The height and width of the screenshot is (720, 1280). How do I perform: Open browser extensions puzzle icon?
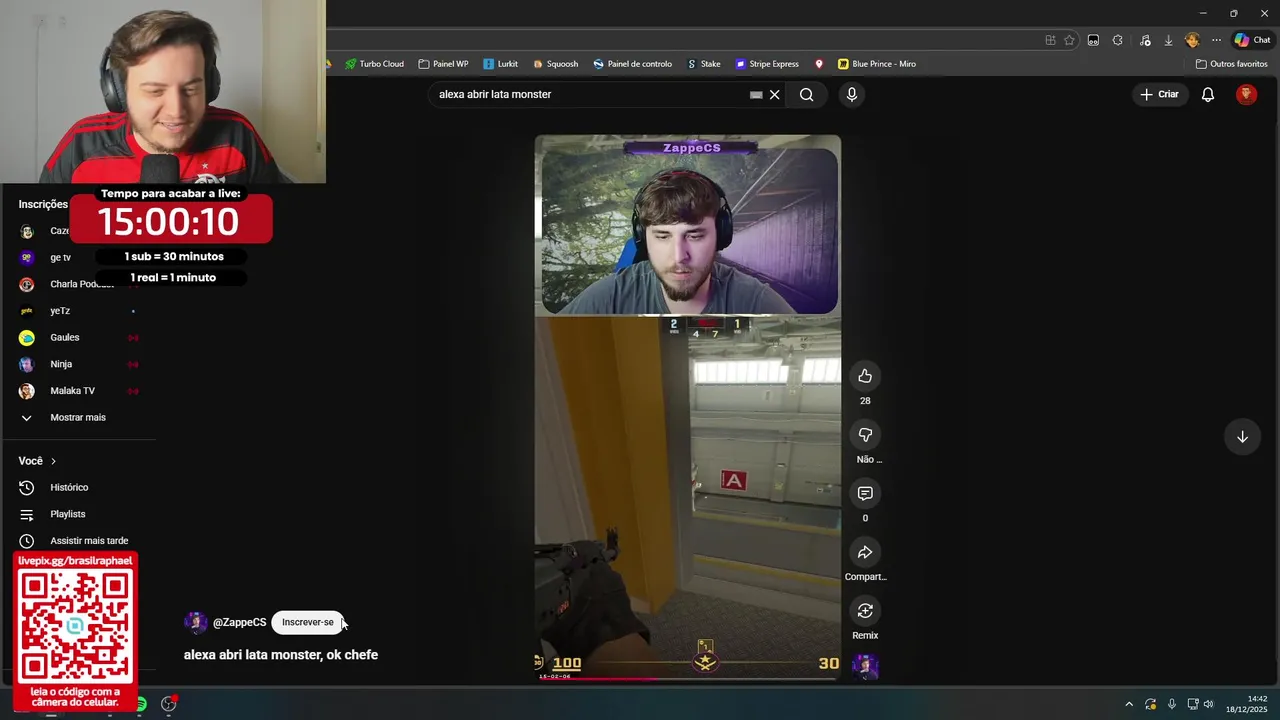pos(1118,40)
